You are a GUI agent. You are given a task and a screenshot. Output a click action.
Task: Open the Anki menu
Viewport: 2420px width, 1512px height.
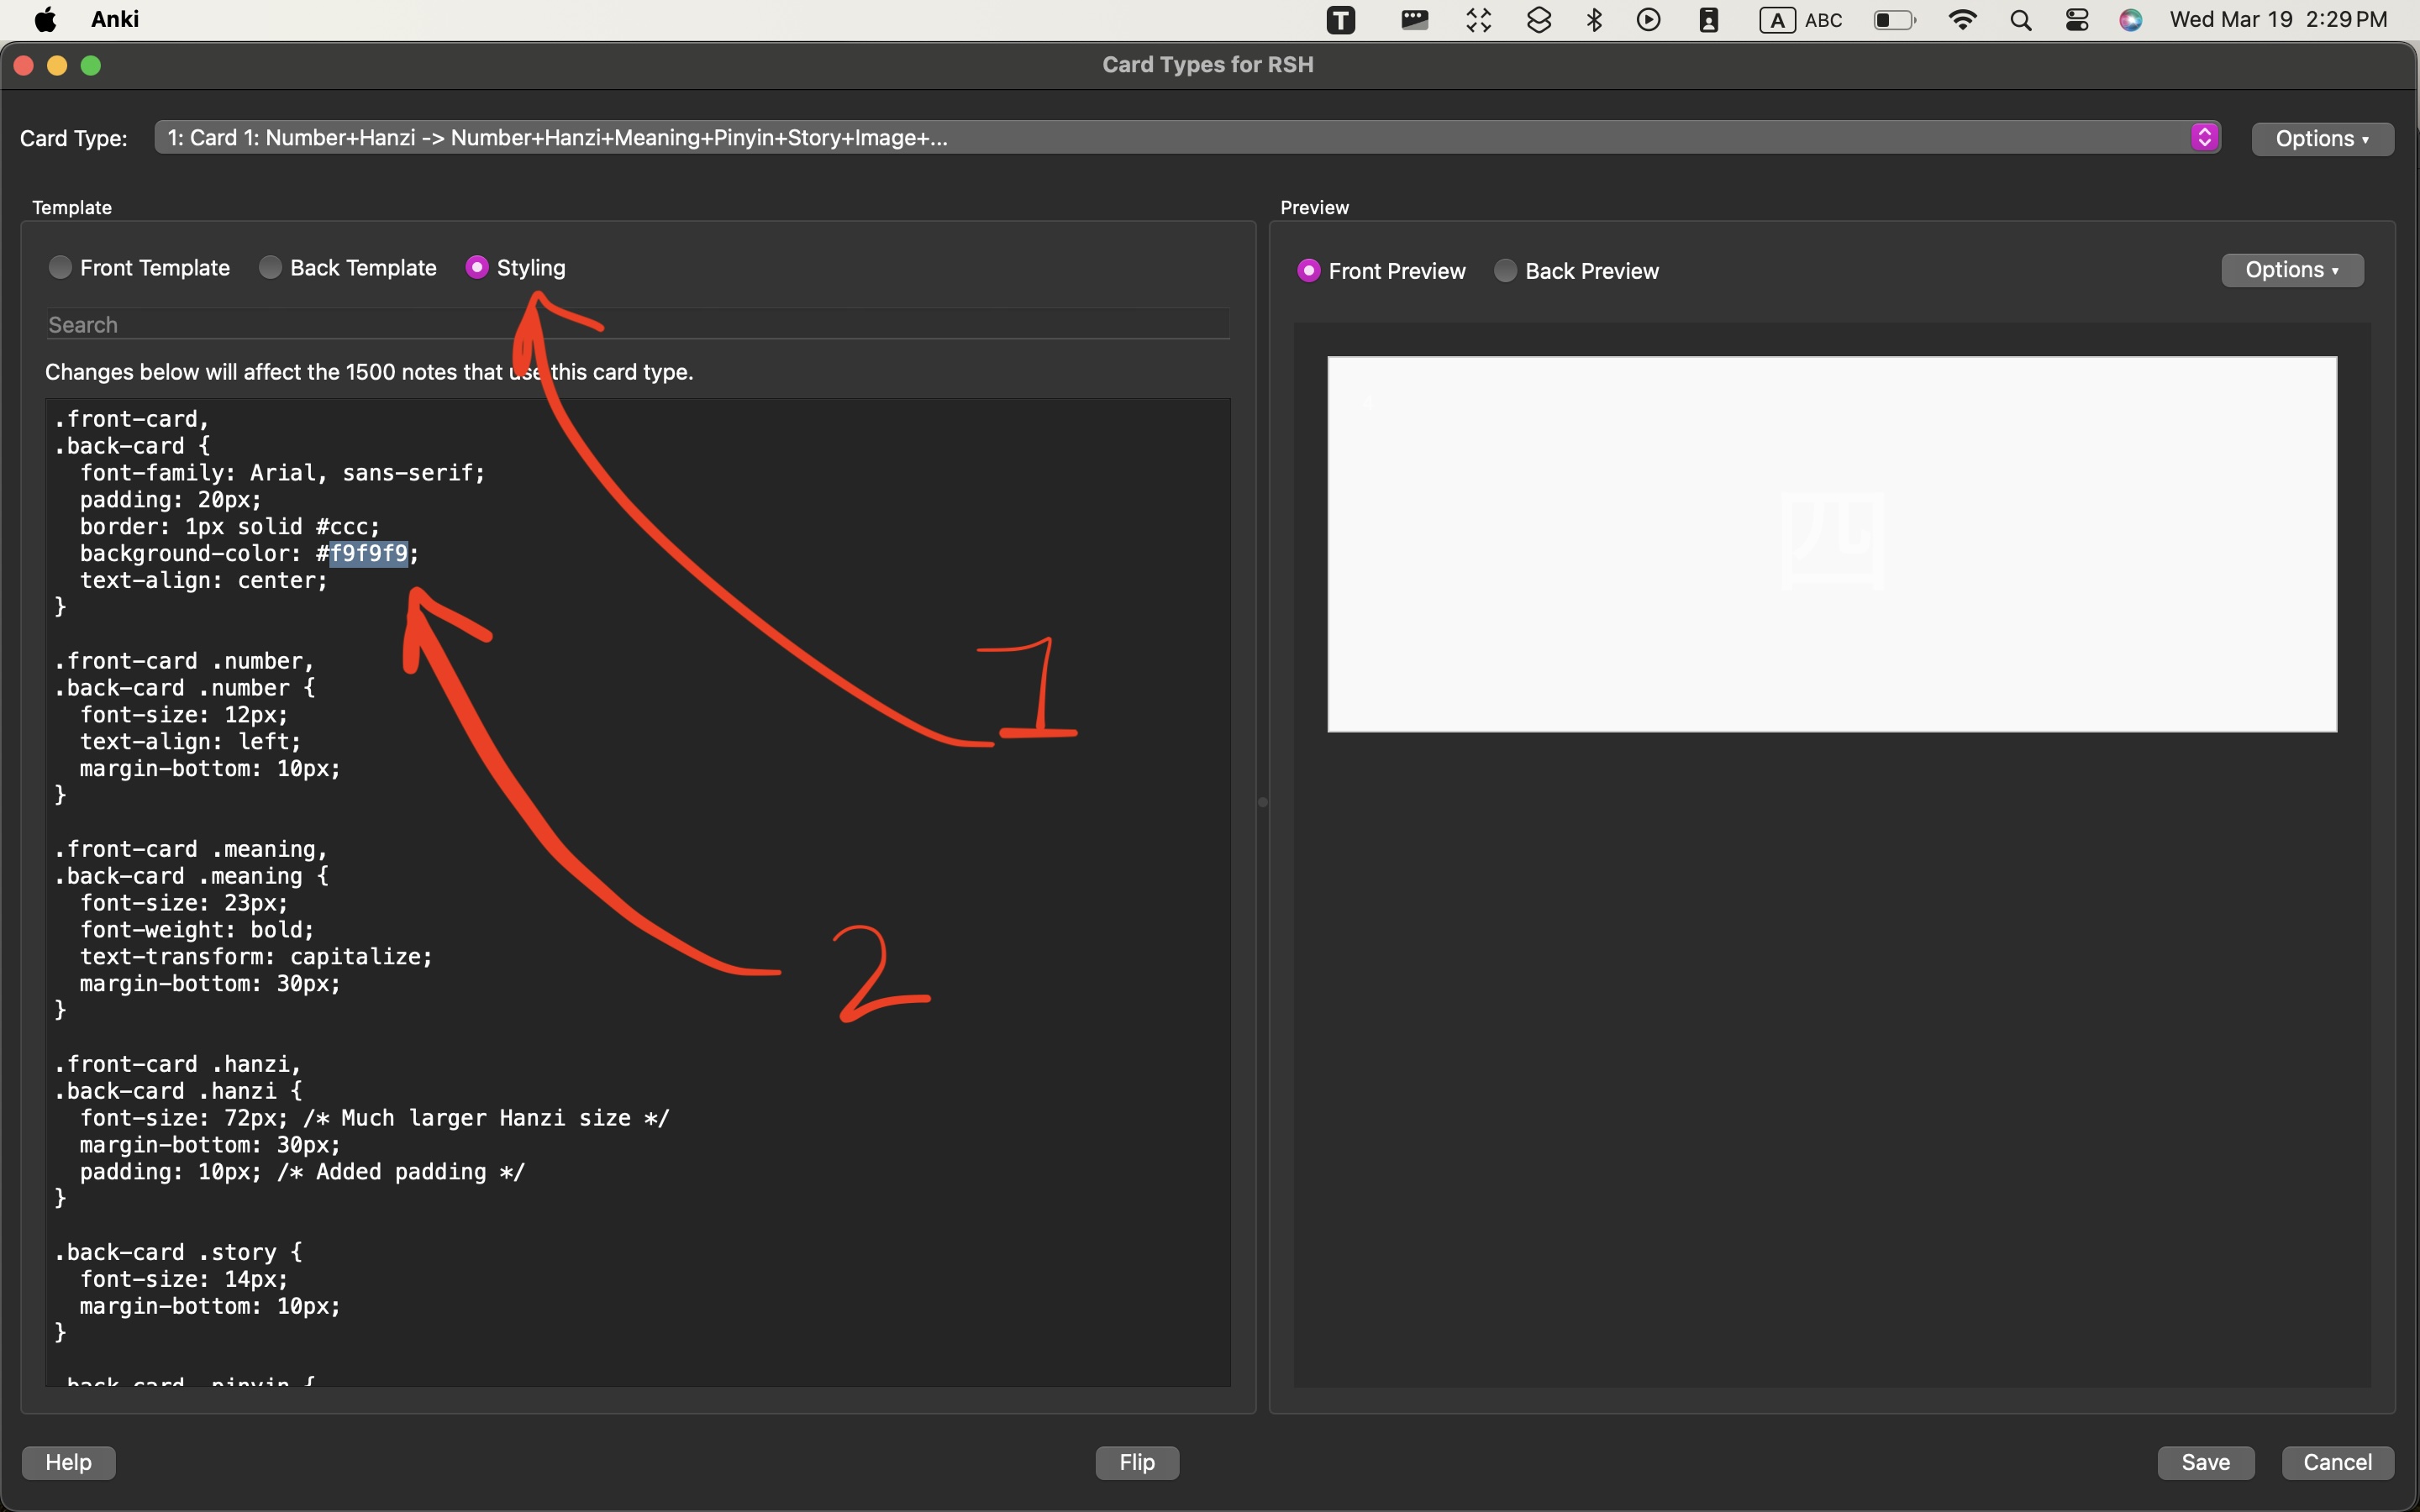(x=114, y=19)
